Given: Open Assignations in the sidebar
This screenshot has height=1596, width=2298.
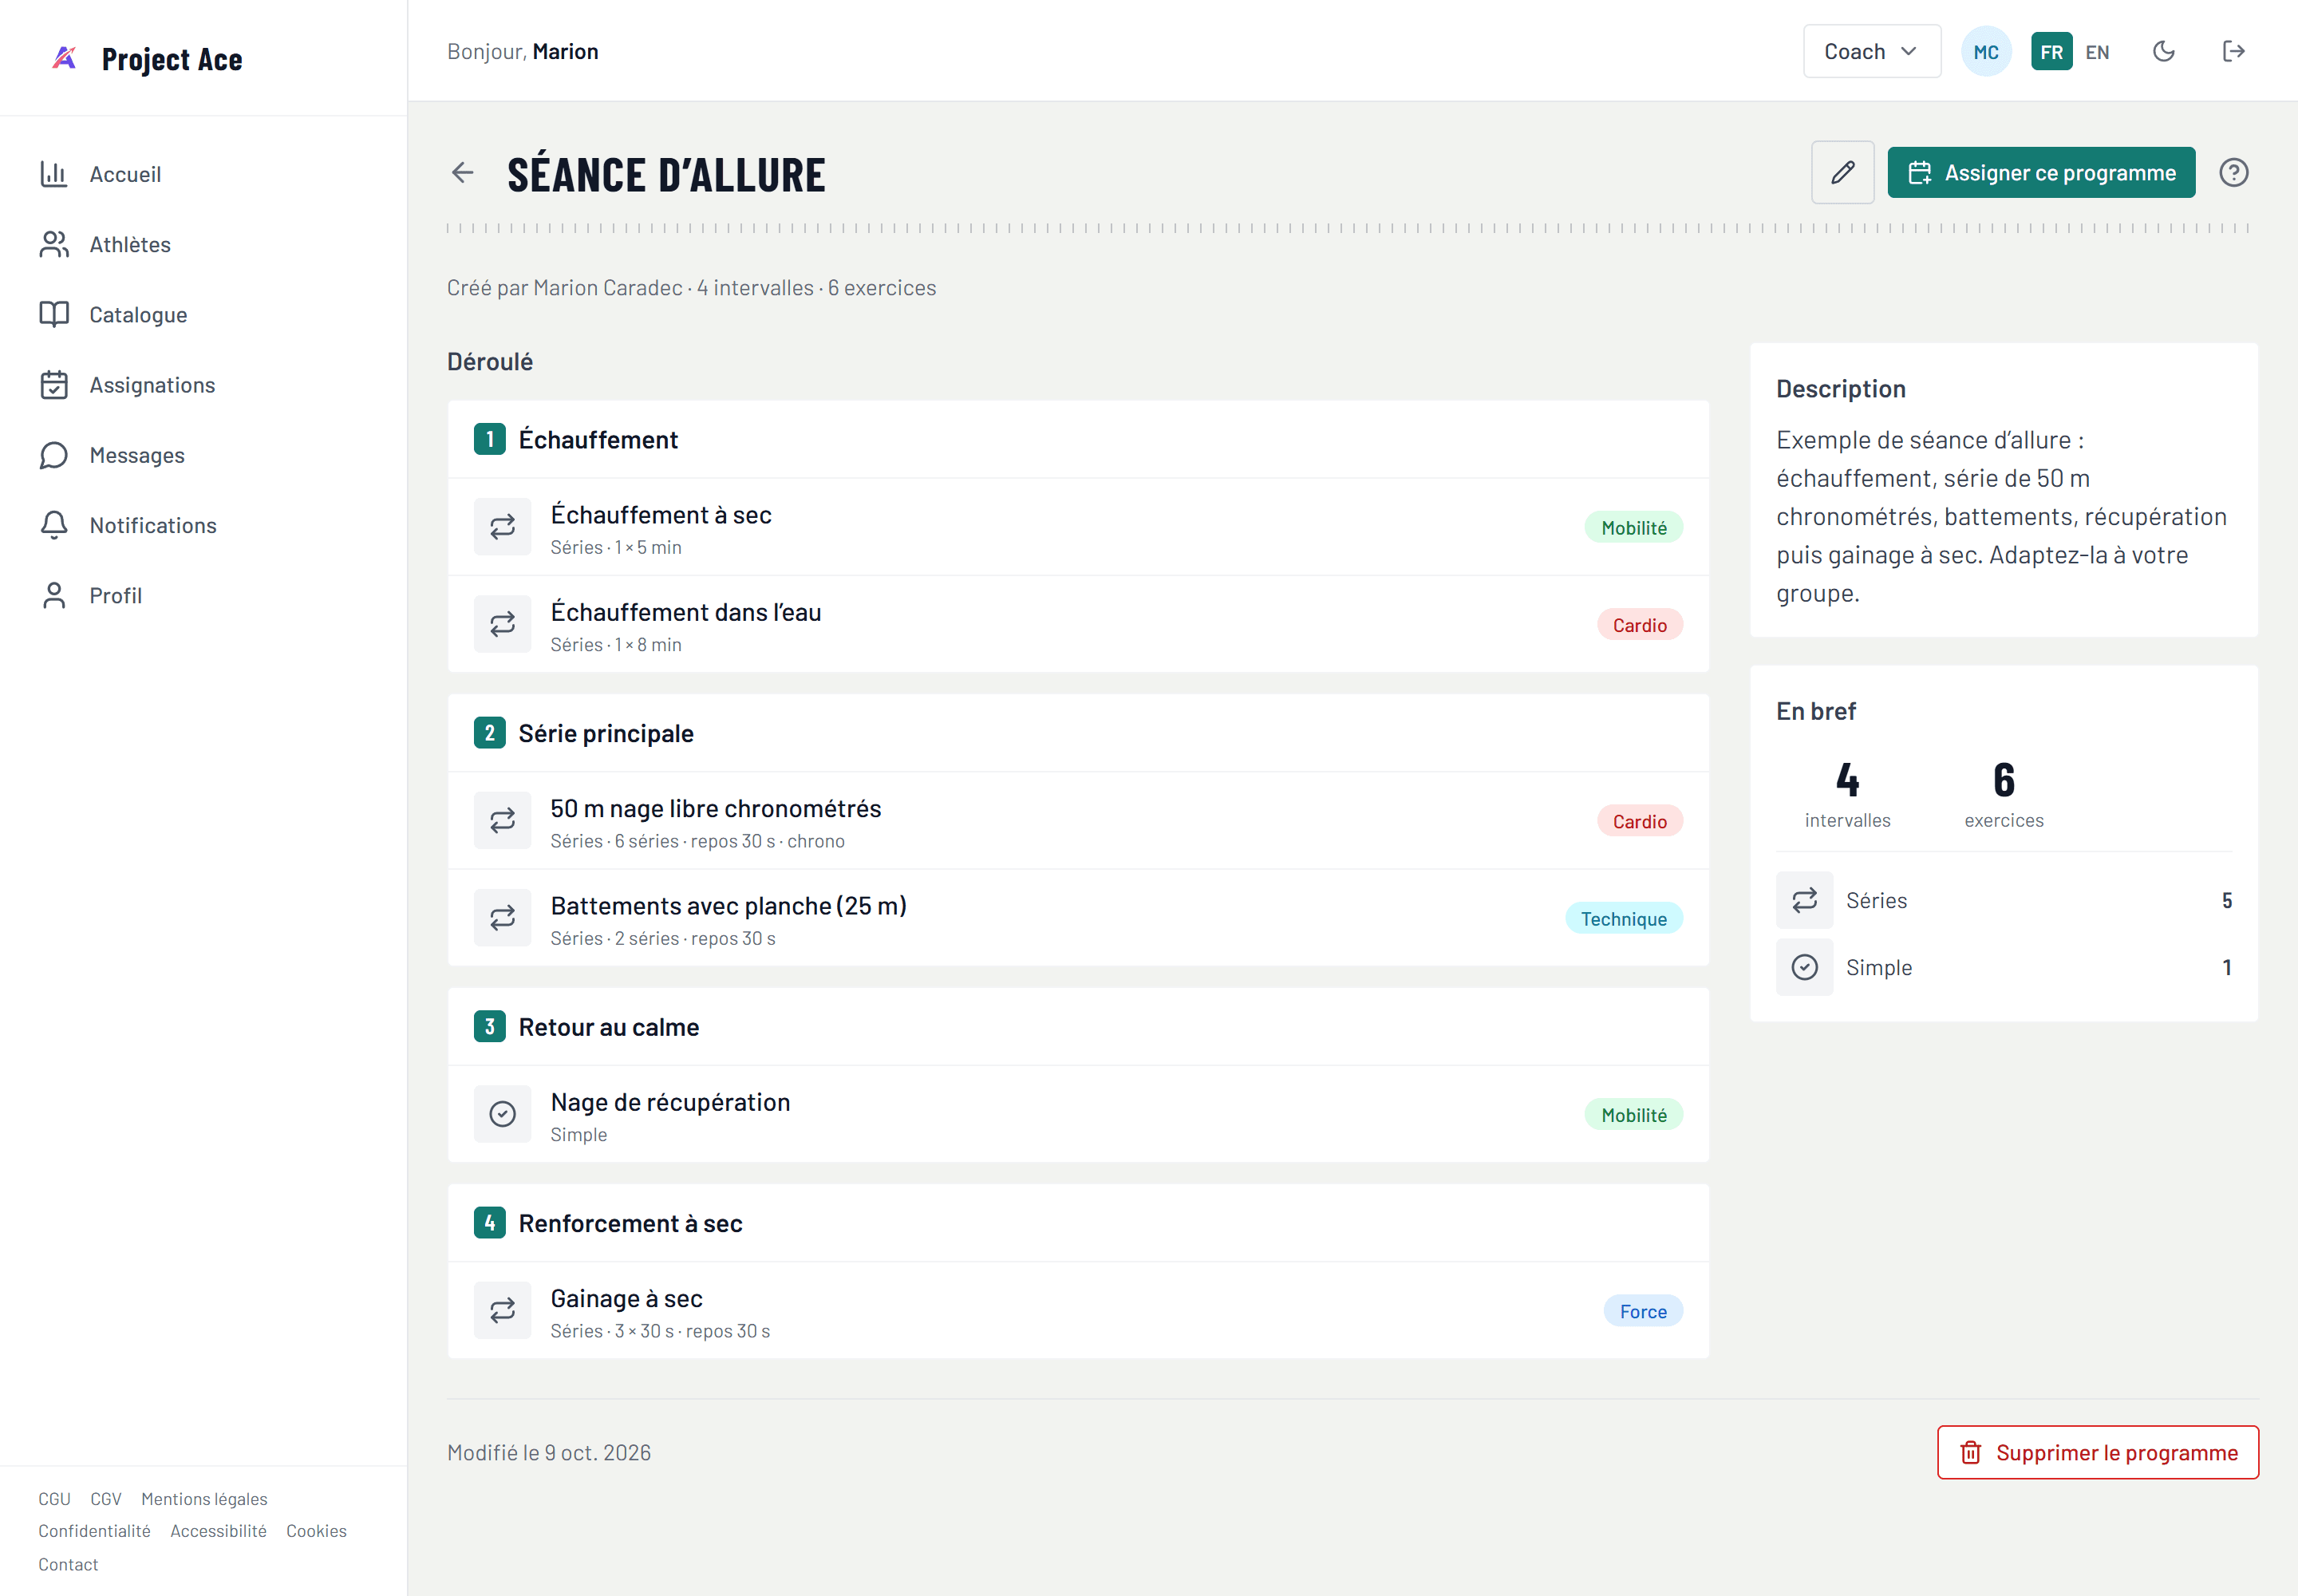Looking at the screenshot, I should [x=203, y=385].
